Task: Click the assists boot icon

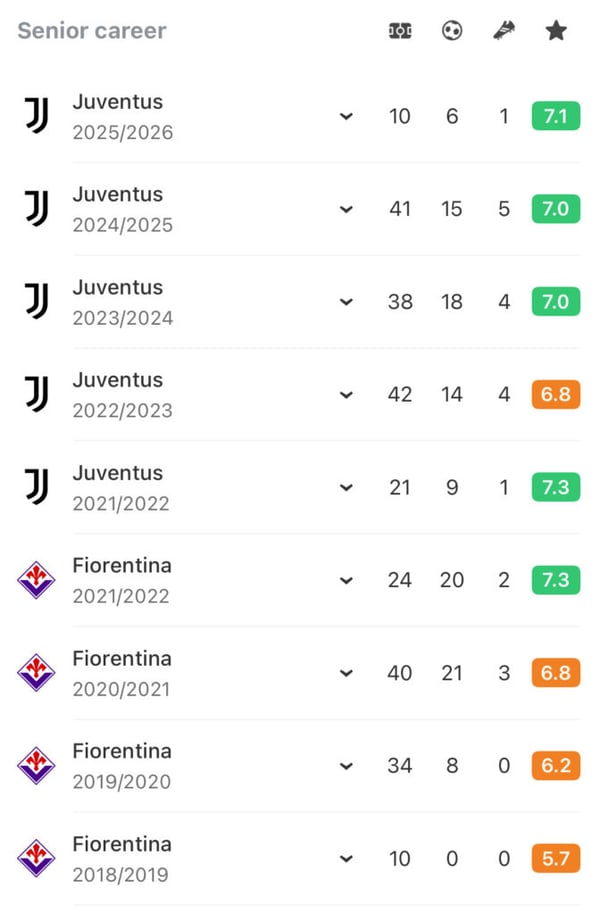Action: (x=504, y=31)
